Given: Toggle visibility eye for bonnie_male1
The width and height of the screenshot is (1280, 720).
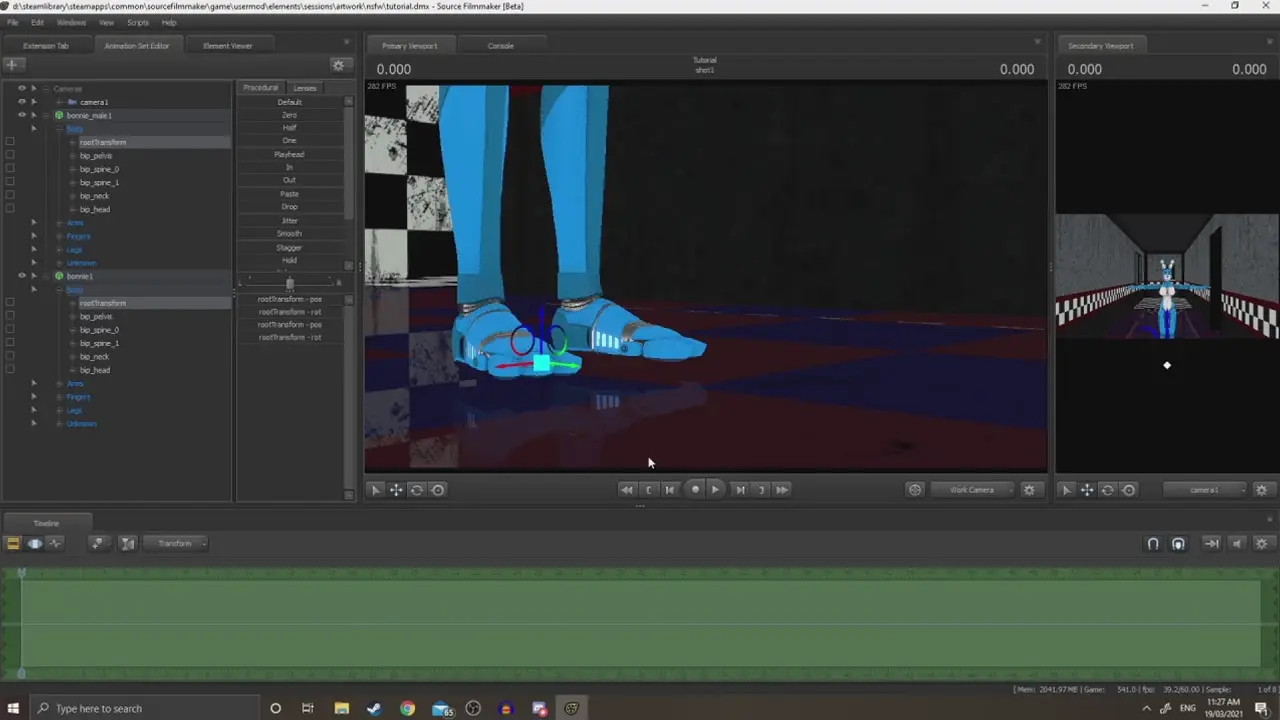Looking at the screenshot, I should point(21,115).
